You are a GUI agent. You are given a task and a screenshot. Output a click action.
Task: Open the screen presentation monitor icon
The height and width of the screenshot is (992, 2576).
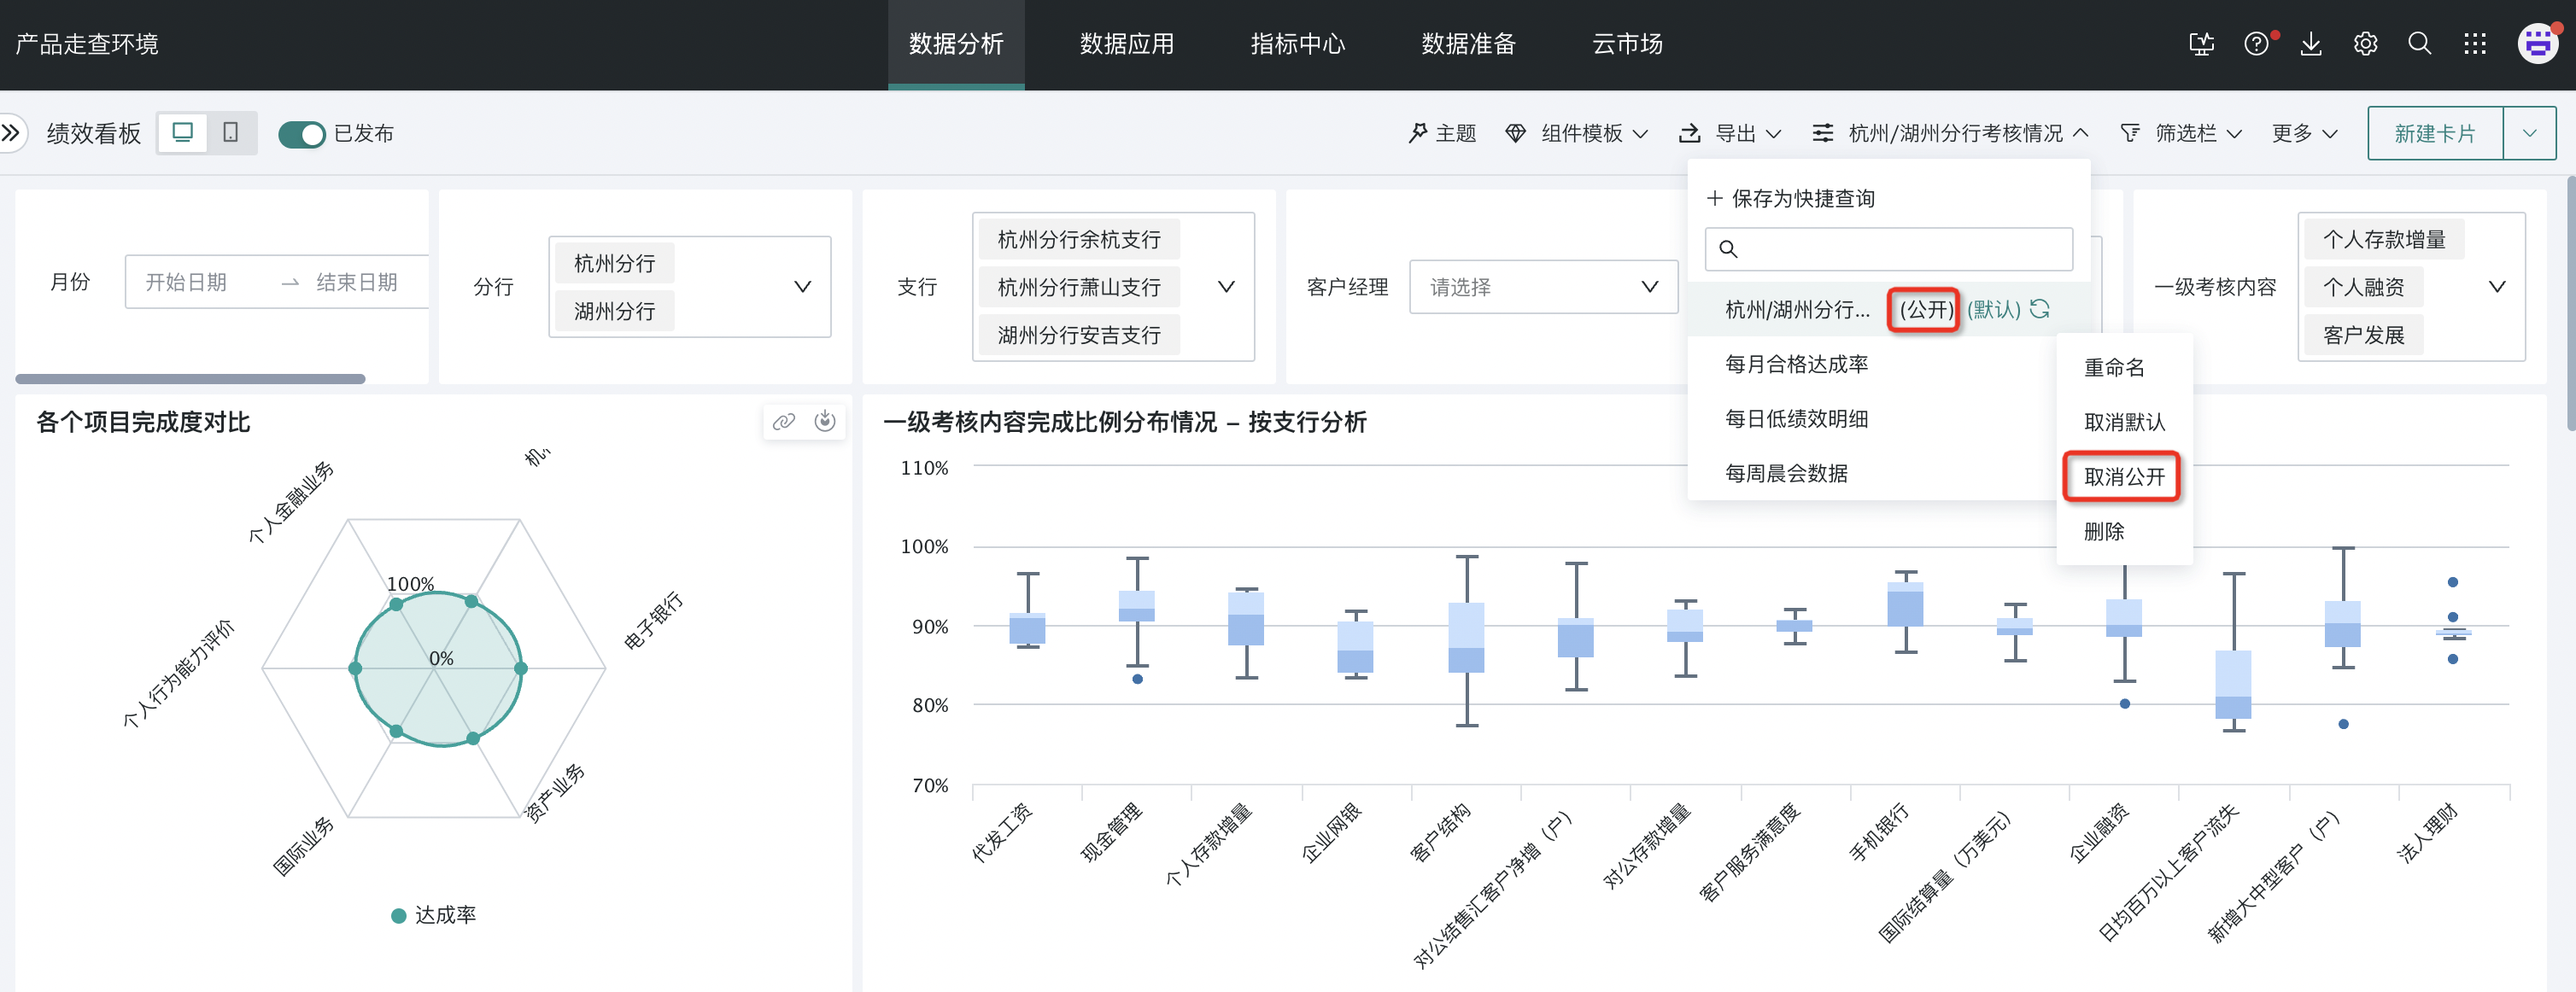pos(2201,44)
